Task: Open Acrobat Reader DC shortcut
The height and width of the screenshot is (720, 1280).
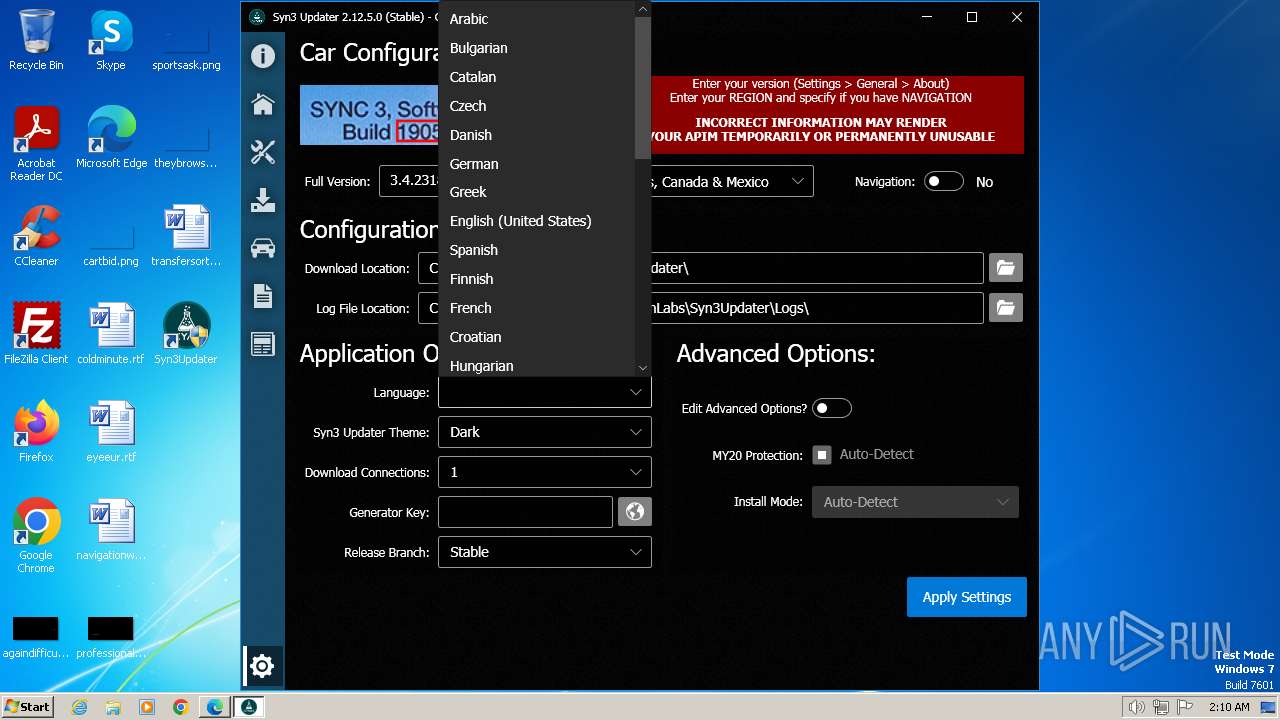Action: [36, 144]
